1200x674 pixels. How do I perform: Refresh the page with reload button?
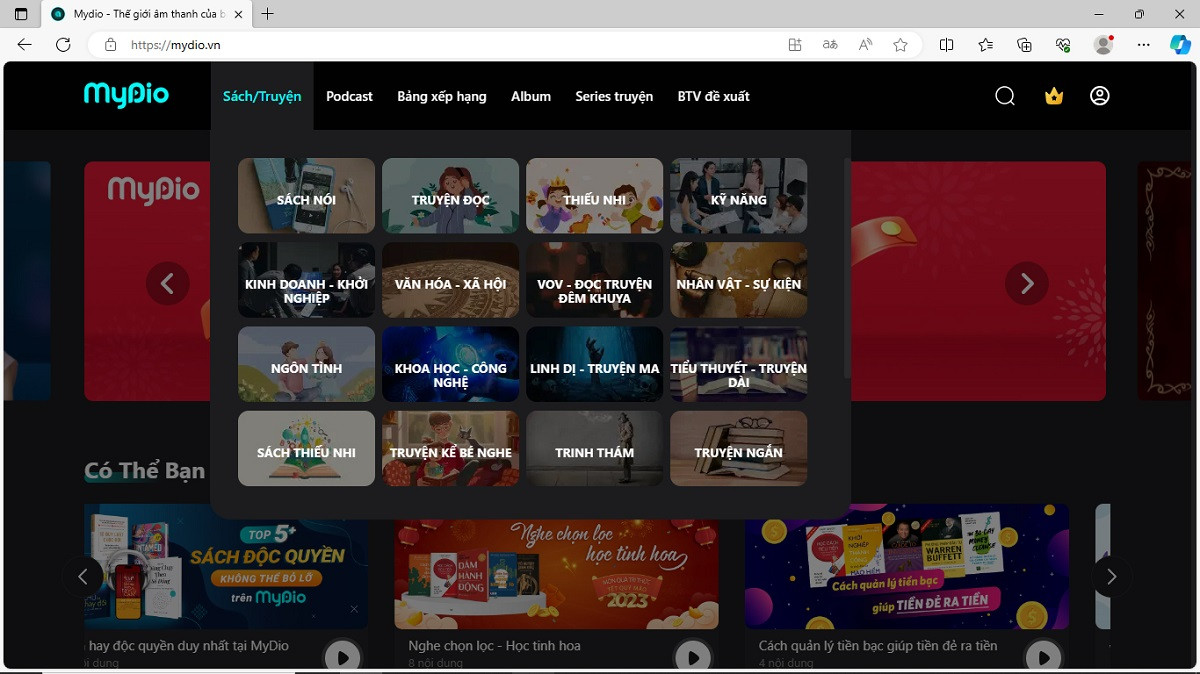coord(63,45)
